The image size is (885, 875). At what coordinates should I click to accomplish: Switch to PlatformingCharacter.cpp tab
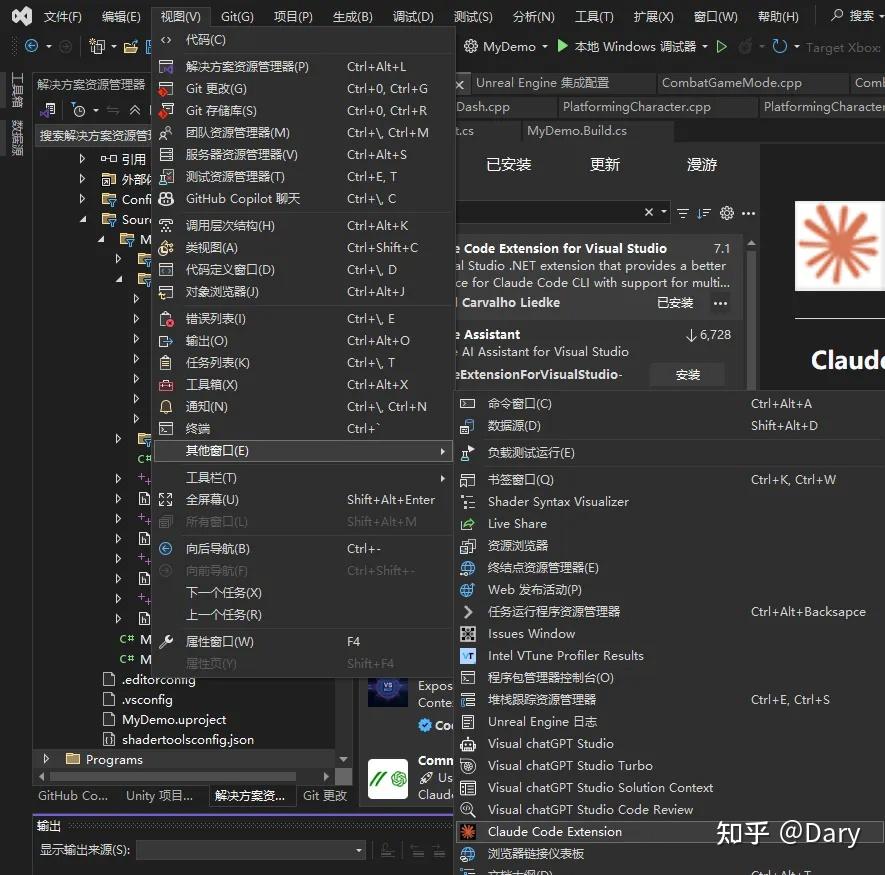coord(637,107)
